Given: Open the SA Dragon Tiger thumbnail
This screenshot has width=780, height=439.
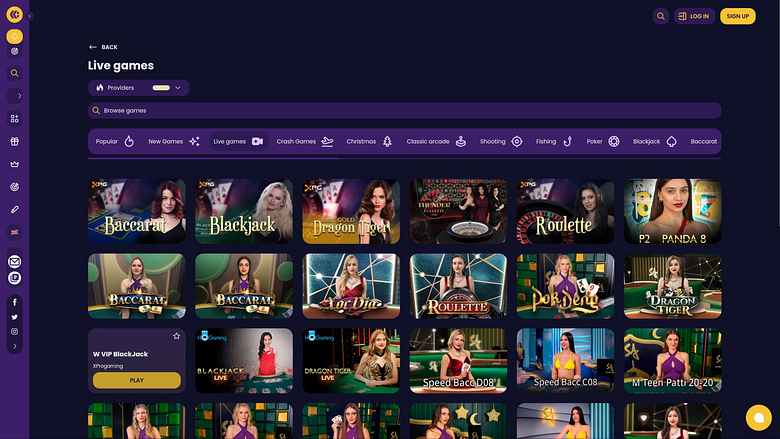Looking at the screenshot, I should click(x=673, y=286).
